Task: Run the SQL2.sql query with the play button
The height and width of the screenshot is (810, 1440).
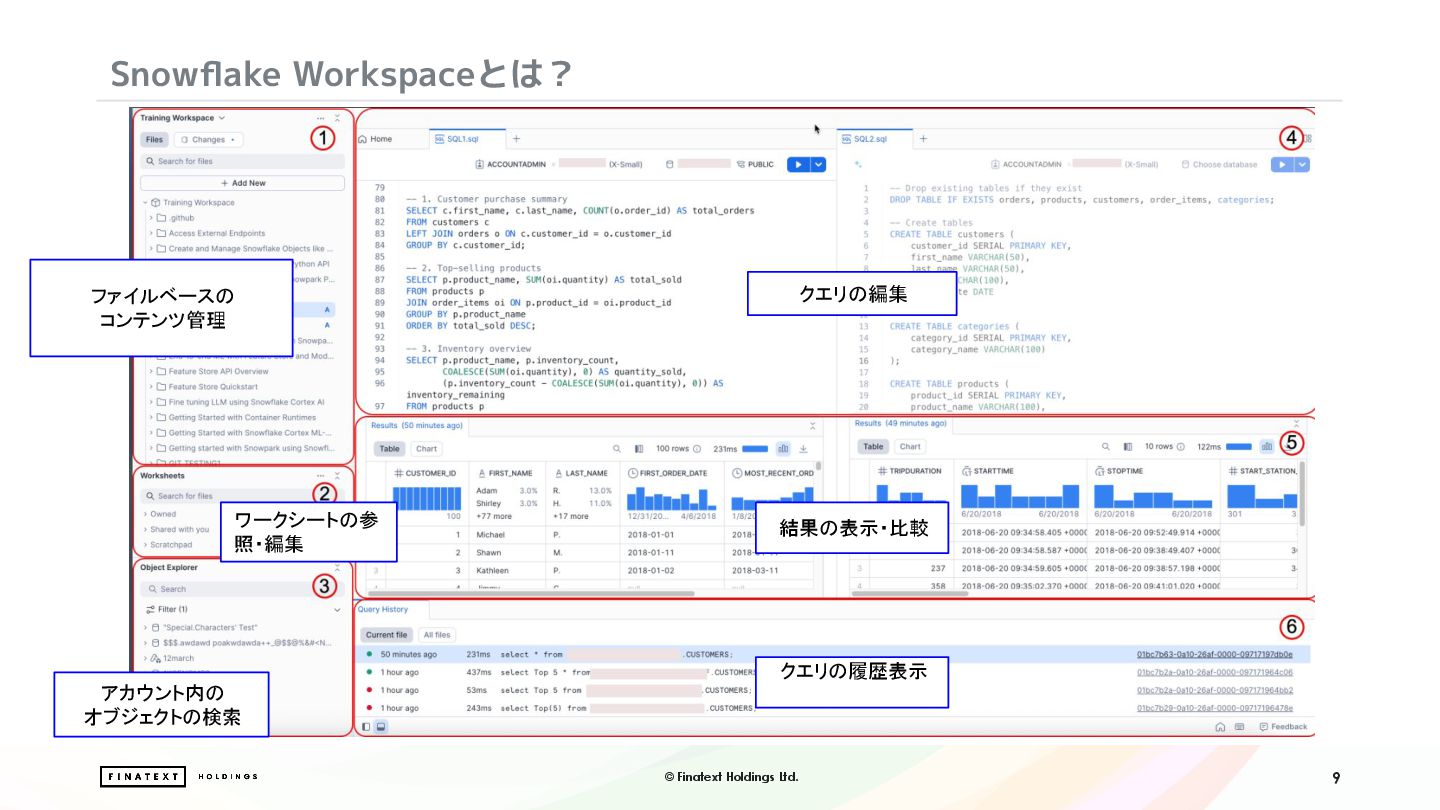Action: click(x=1282, y=164)
